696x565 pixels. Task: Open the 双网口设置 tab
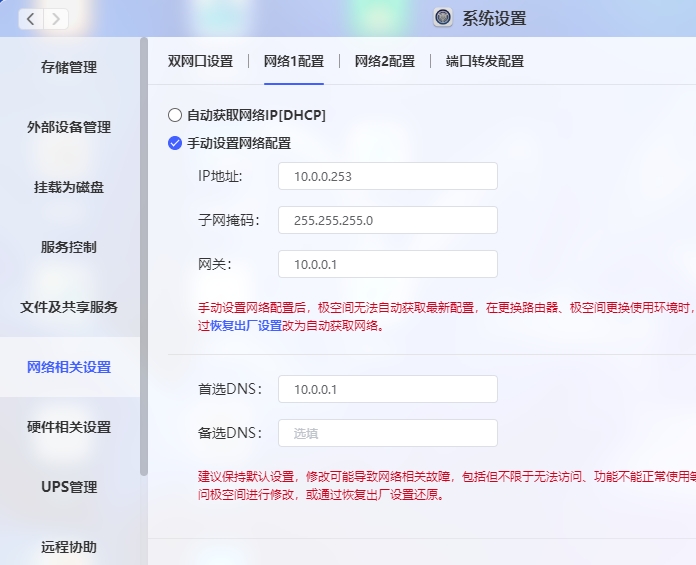pyautogui.click(x=200, y=61)
